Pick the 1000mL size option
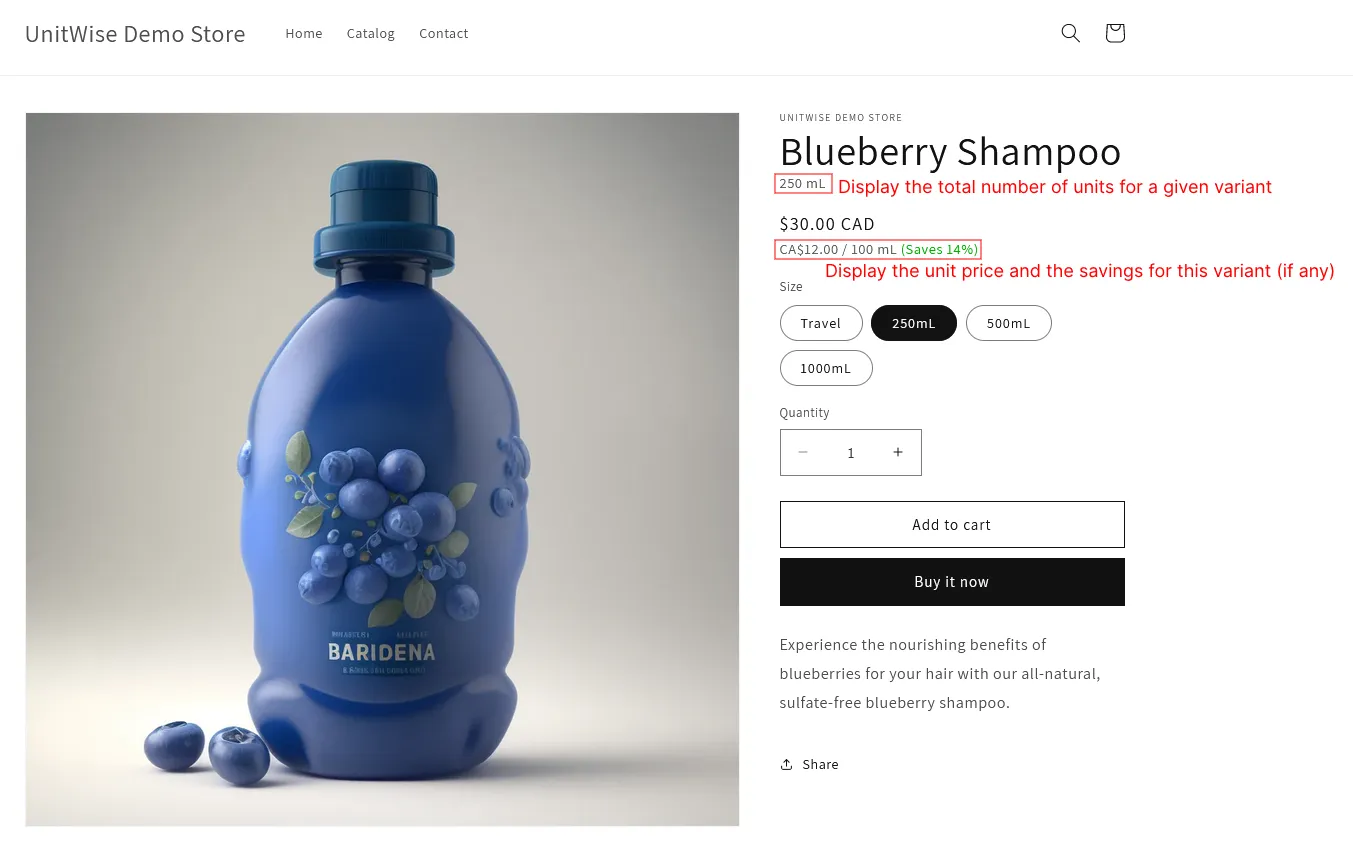 (x=826, y=368)
